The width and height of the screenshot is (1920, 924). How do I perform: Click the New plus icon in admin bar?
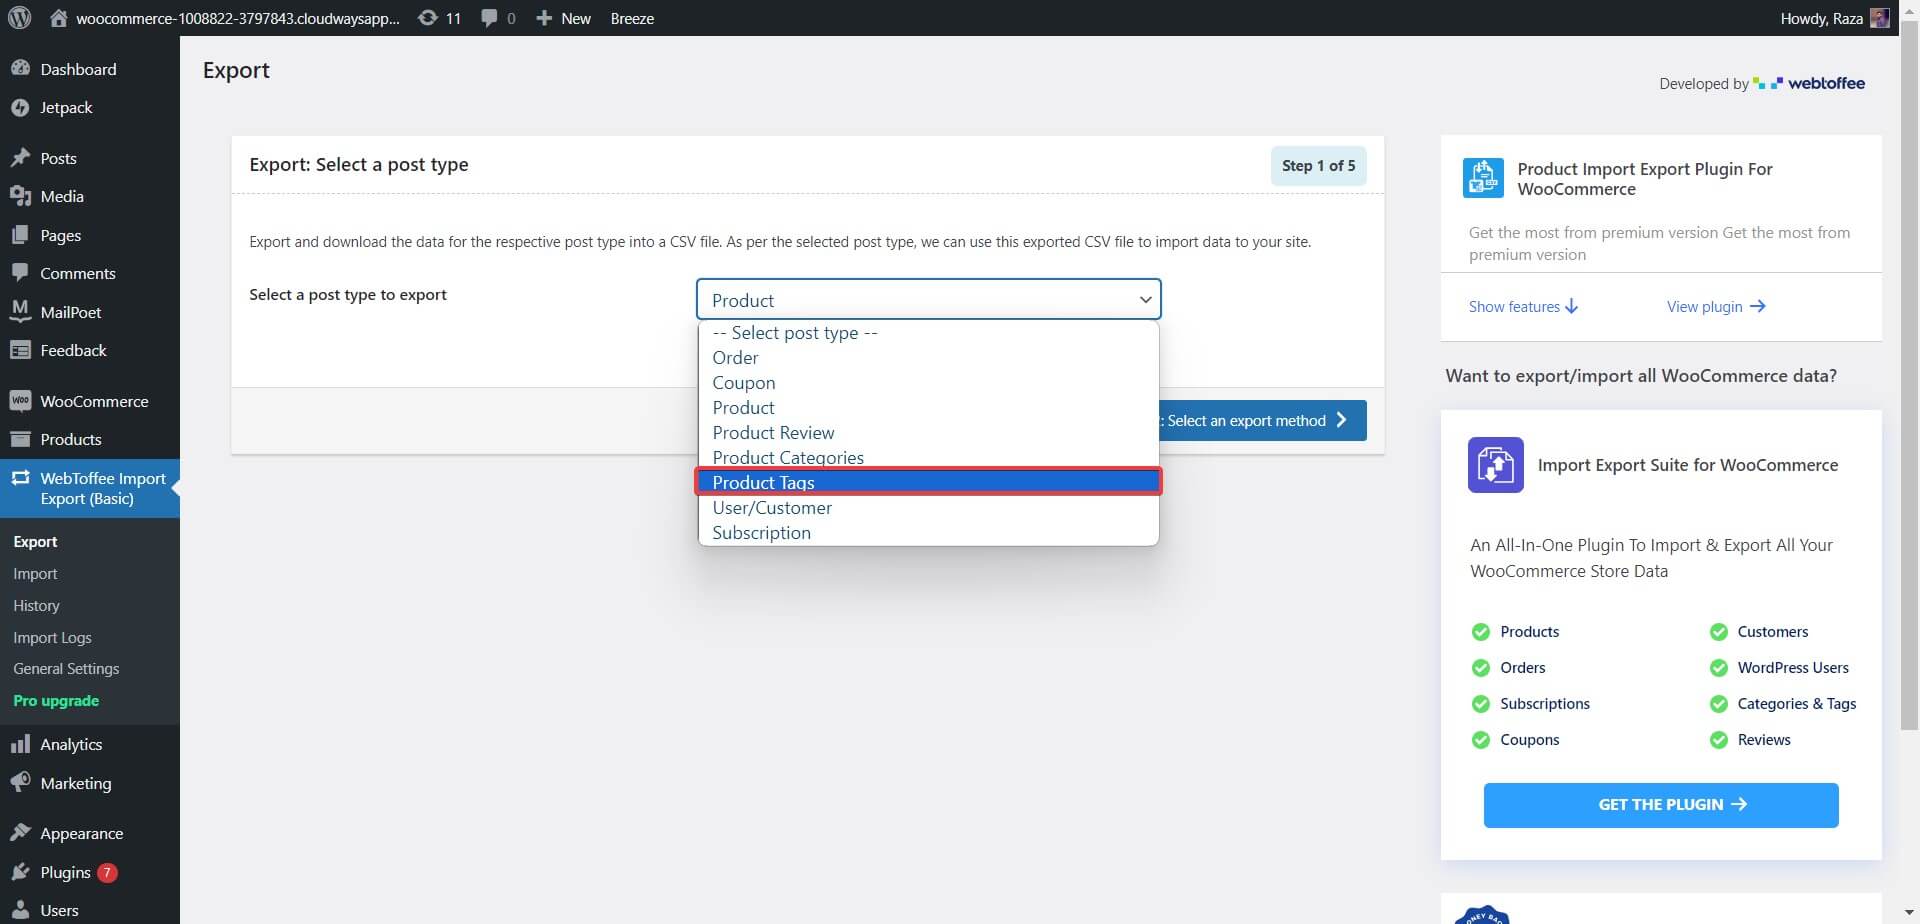coord(544,18)
